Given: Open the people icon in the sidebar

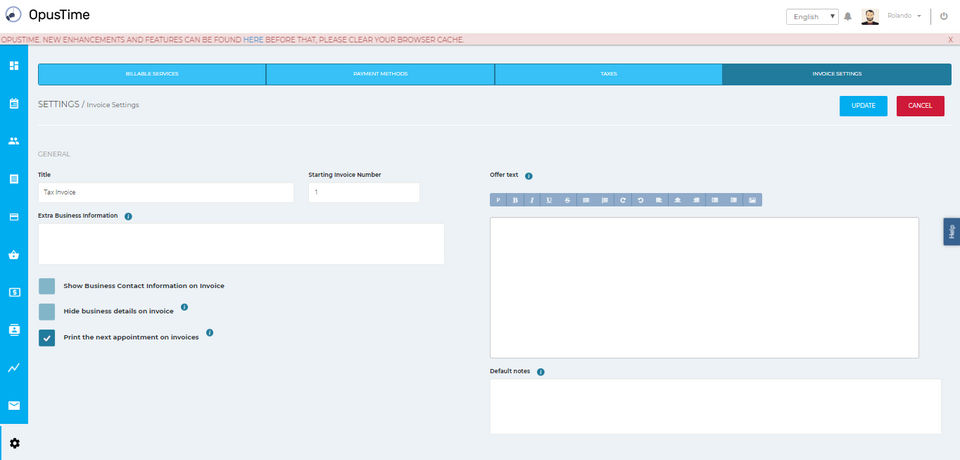Looking at the screenshot, I should (x=13, y=141).
